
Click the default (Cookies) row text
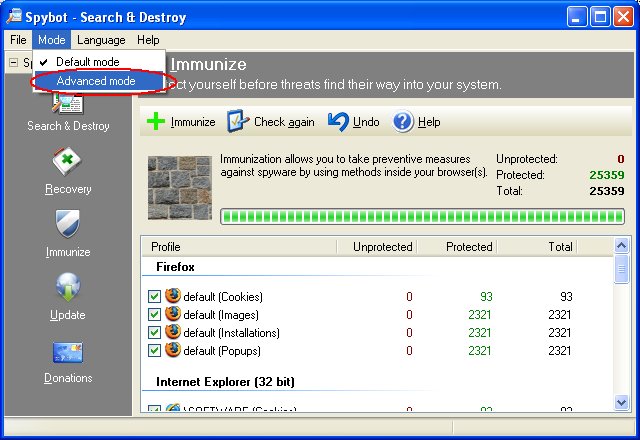[223, 297]
